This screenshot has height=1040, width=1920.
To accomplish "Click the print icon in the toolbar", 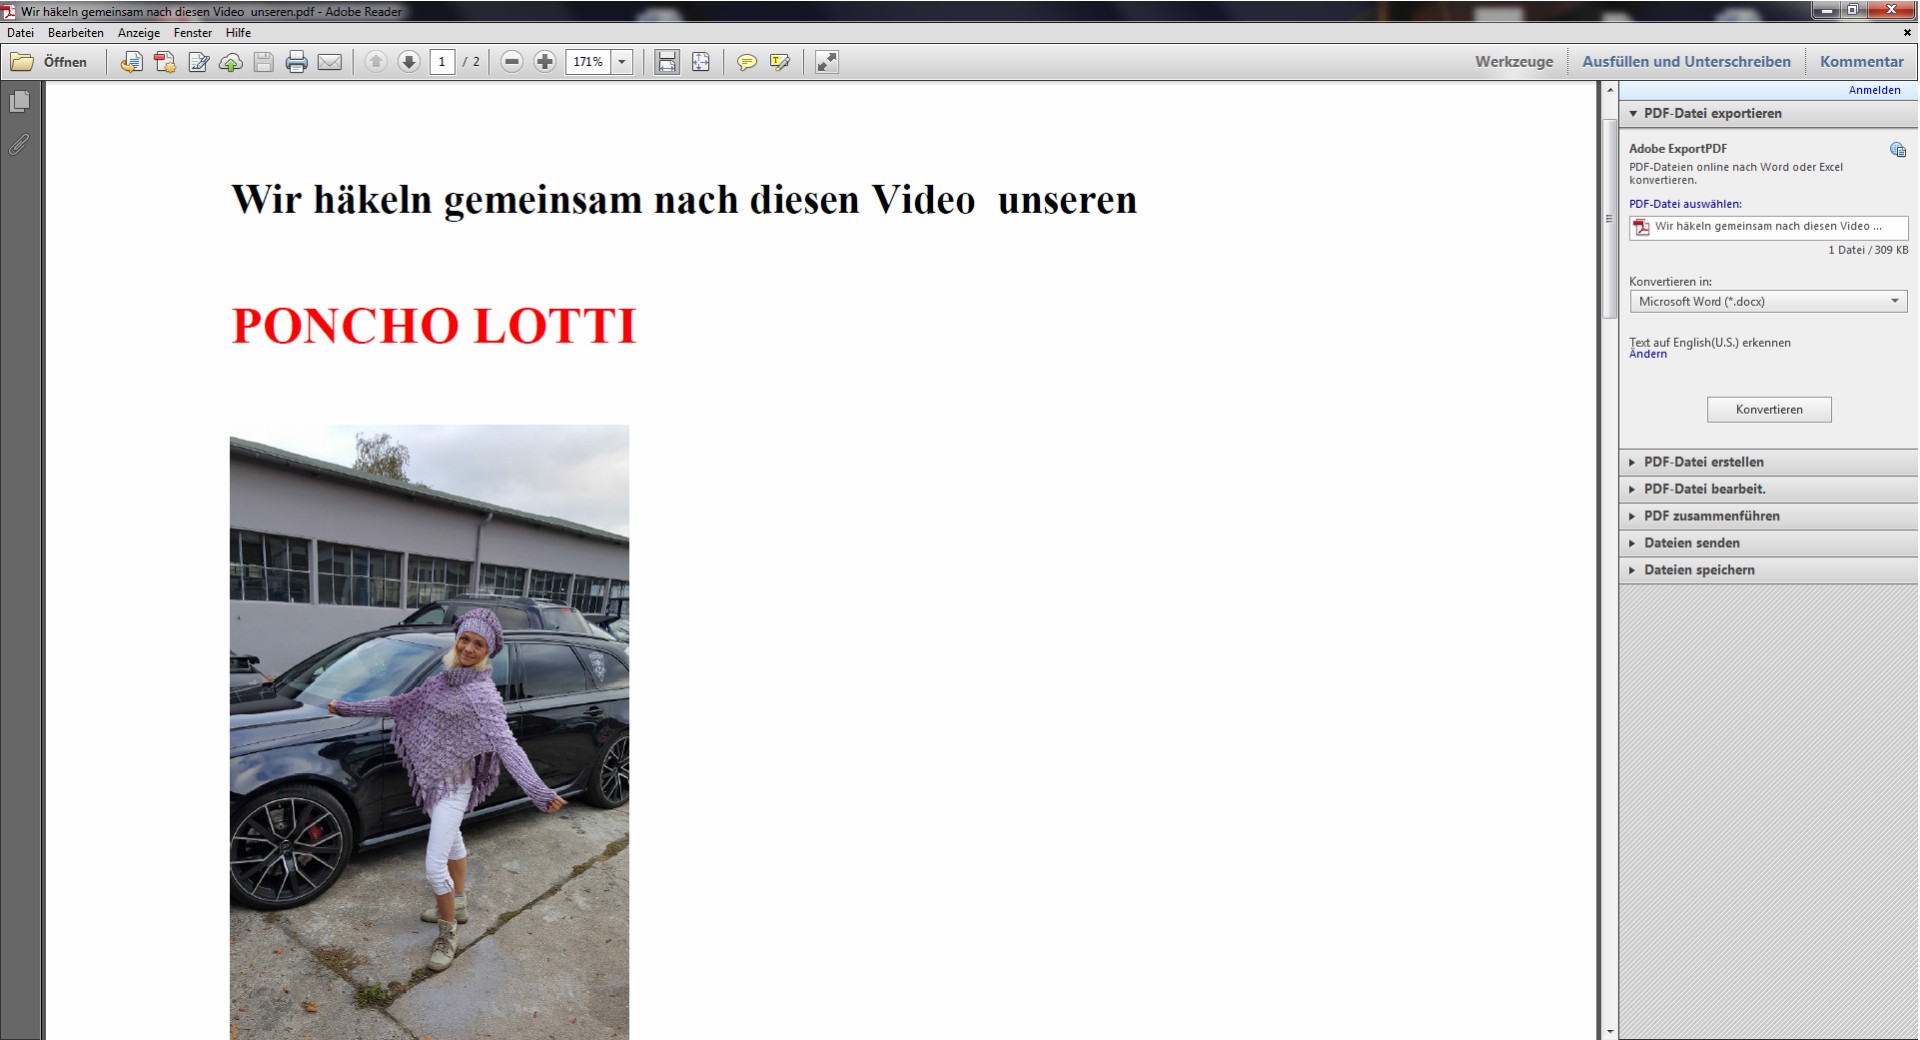I will (x=296, y=62).
